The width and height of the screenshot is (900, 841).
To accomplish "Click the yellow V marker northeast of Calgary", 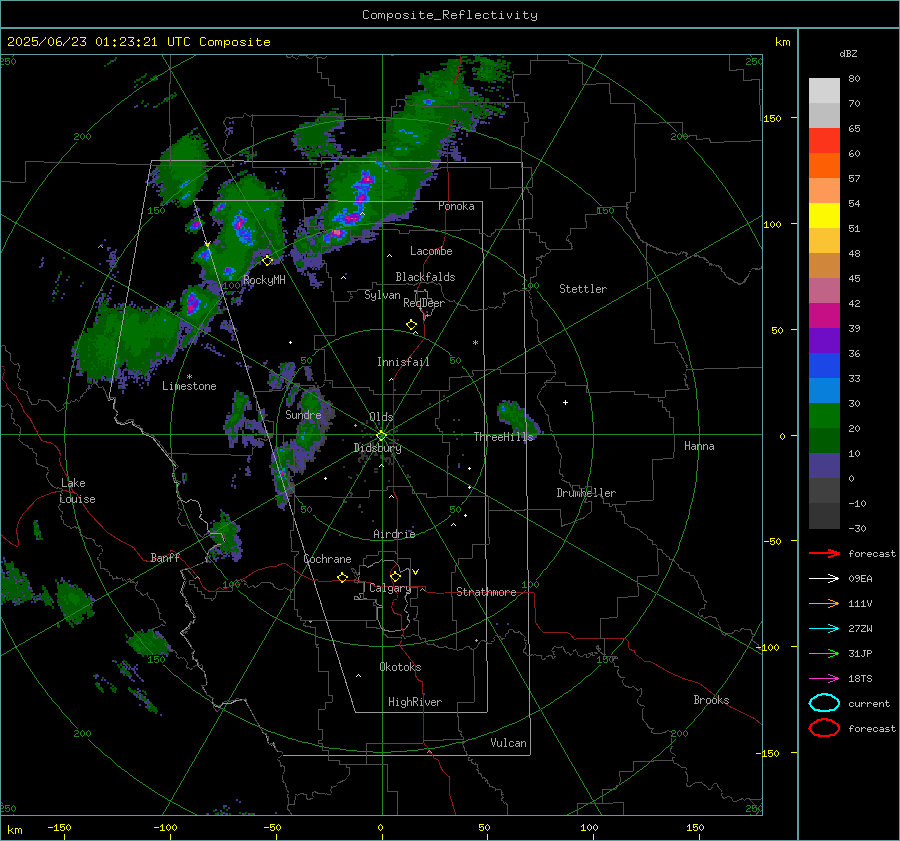I will [x=416, y=572].
